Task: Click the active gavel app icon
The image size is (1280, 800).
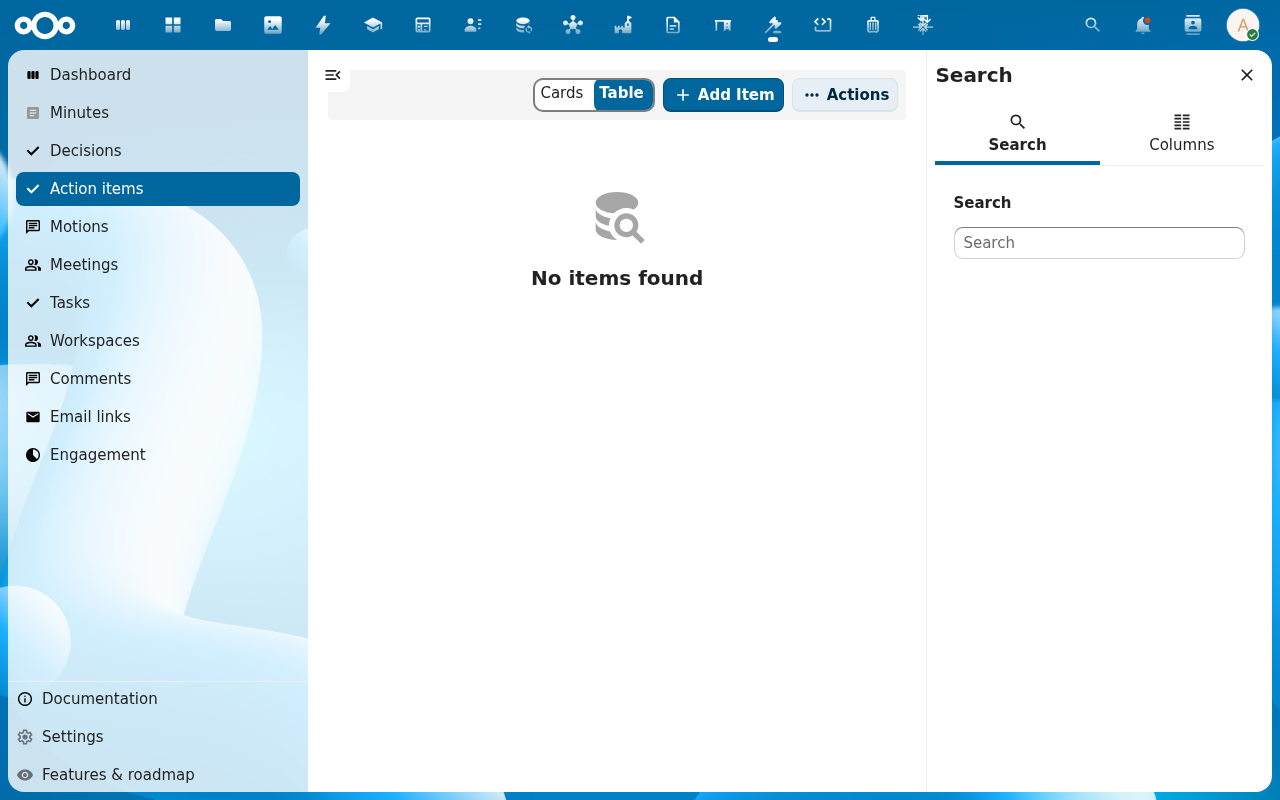Action: 773,25
